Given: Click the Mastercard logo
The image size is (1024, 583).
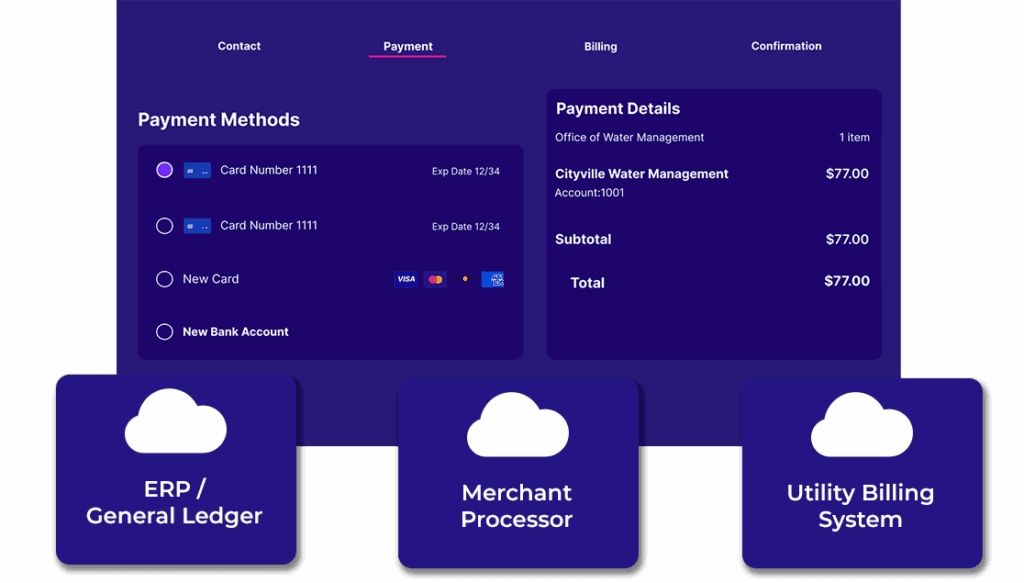Looking at the screenshot, I should [435, 280].
